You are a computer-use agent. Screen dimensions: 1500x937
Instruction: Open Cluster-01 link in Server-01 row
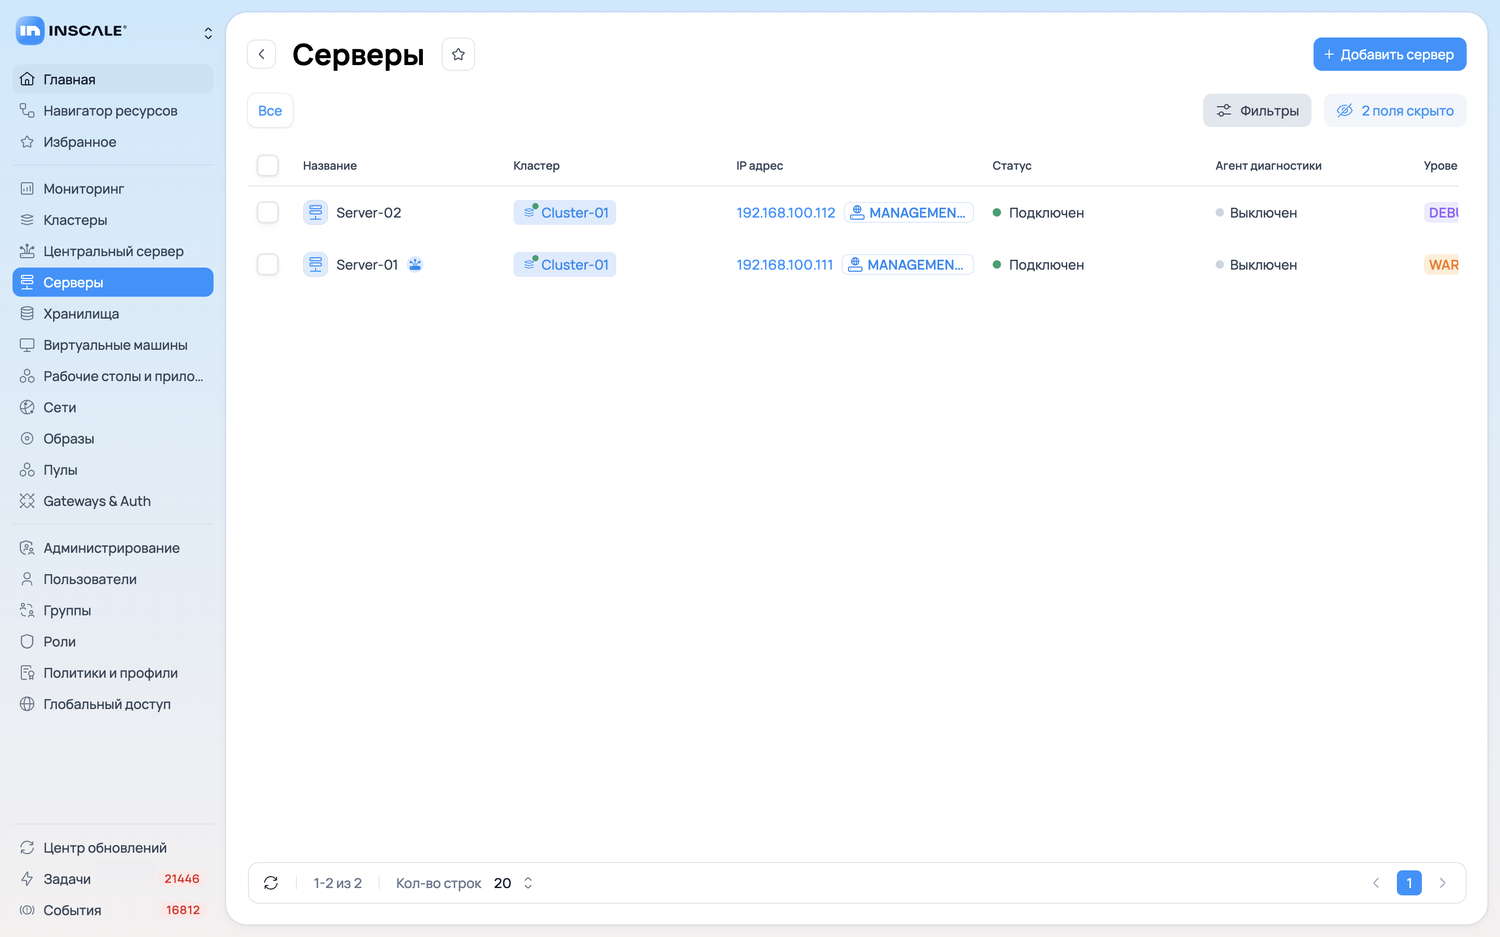click(x=565, y=265)
